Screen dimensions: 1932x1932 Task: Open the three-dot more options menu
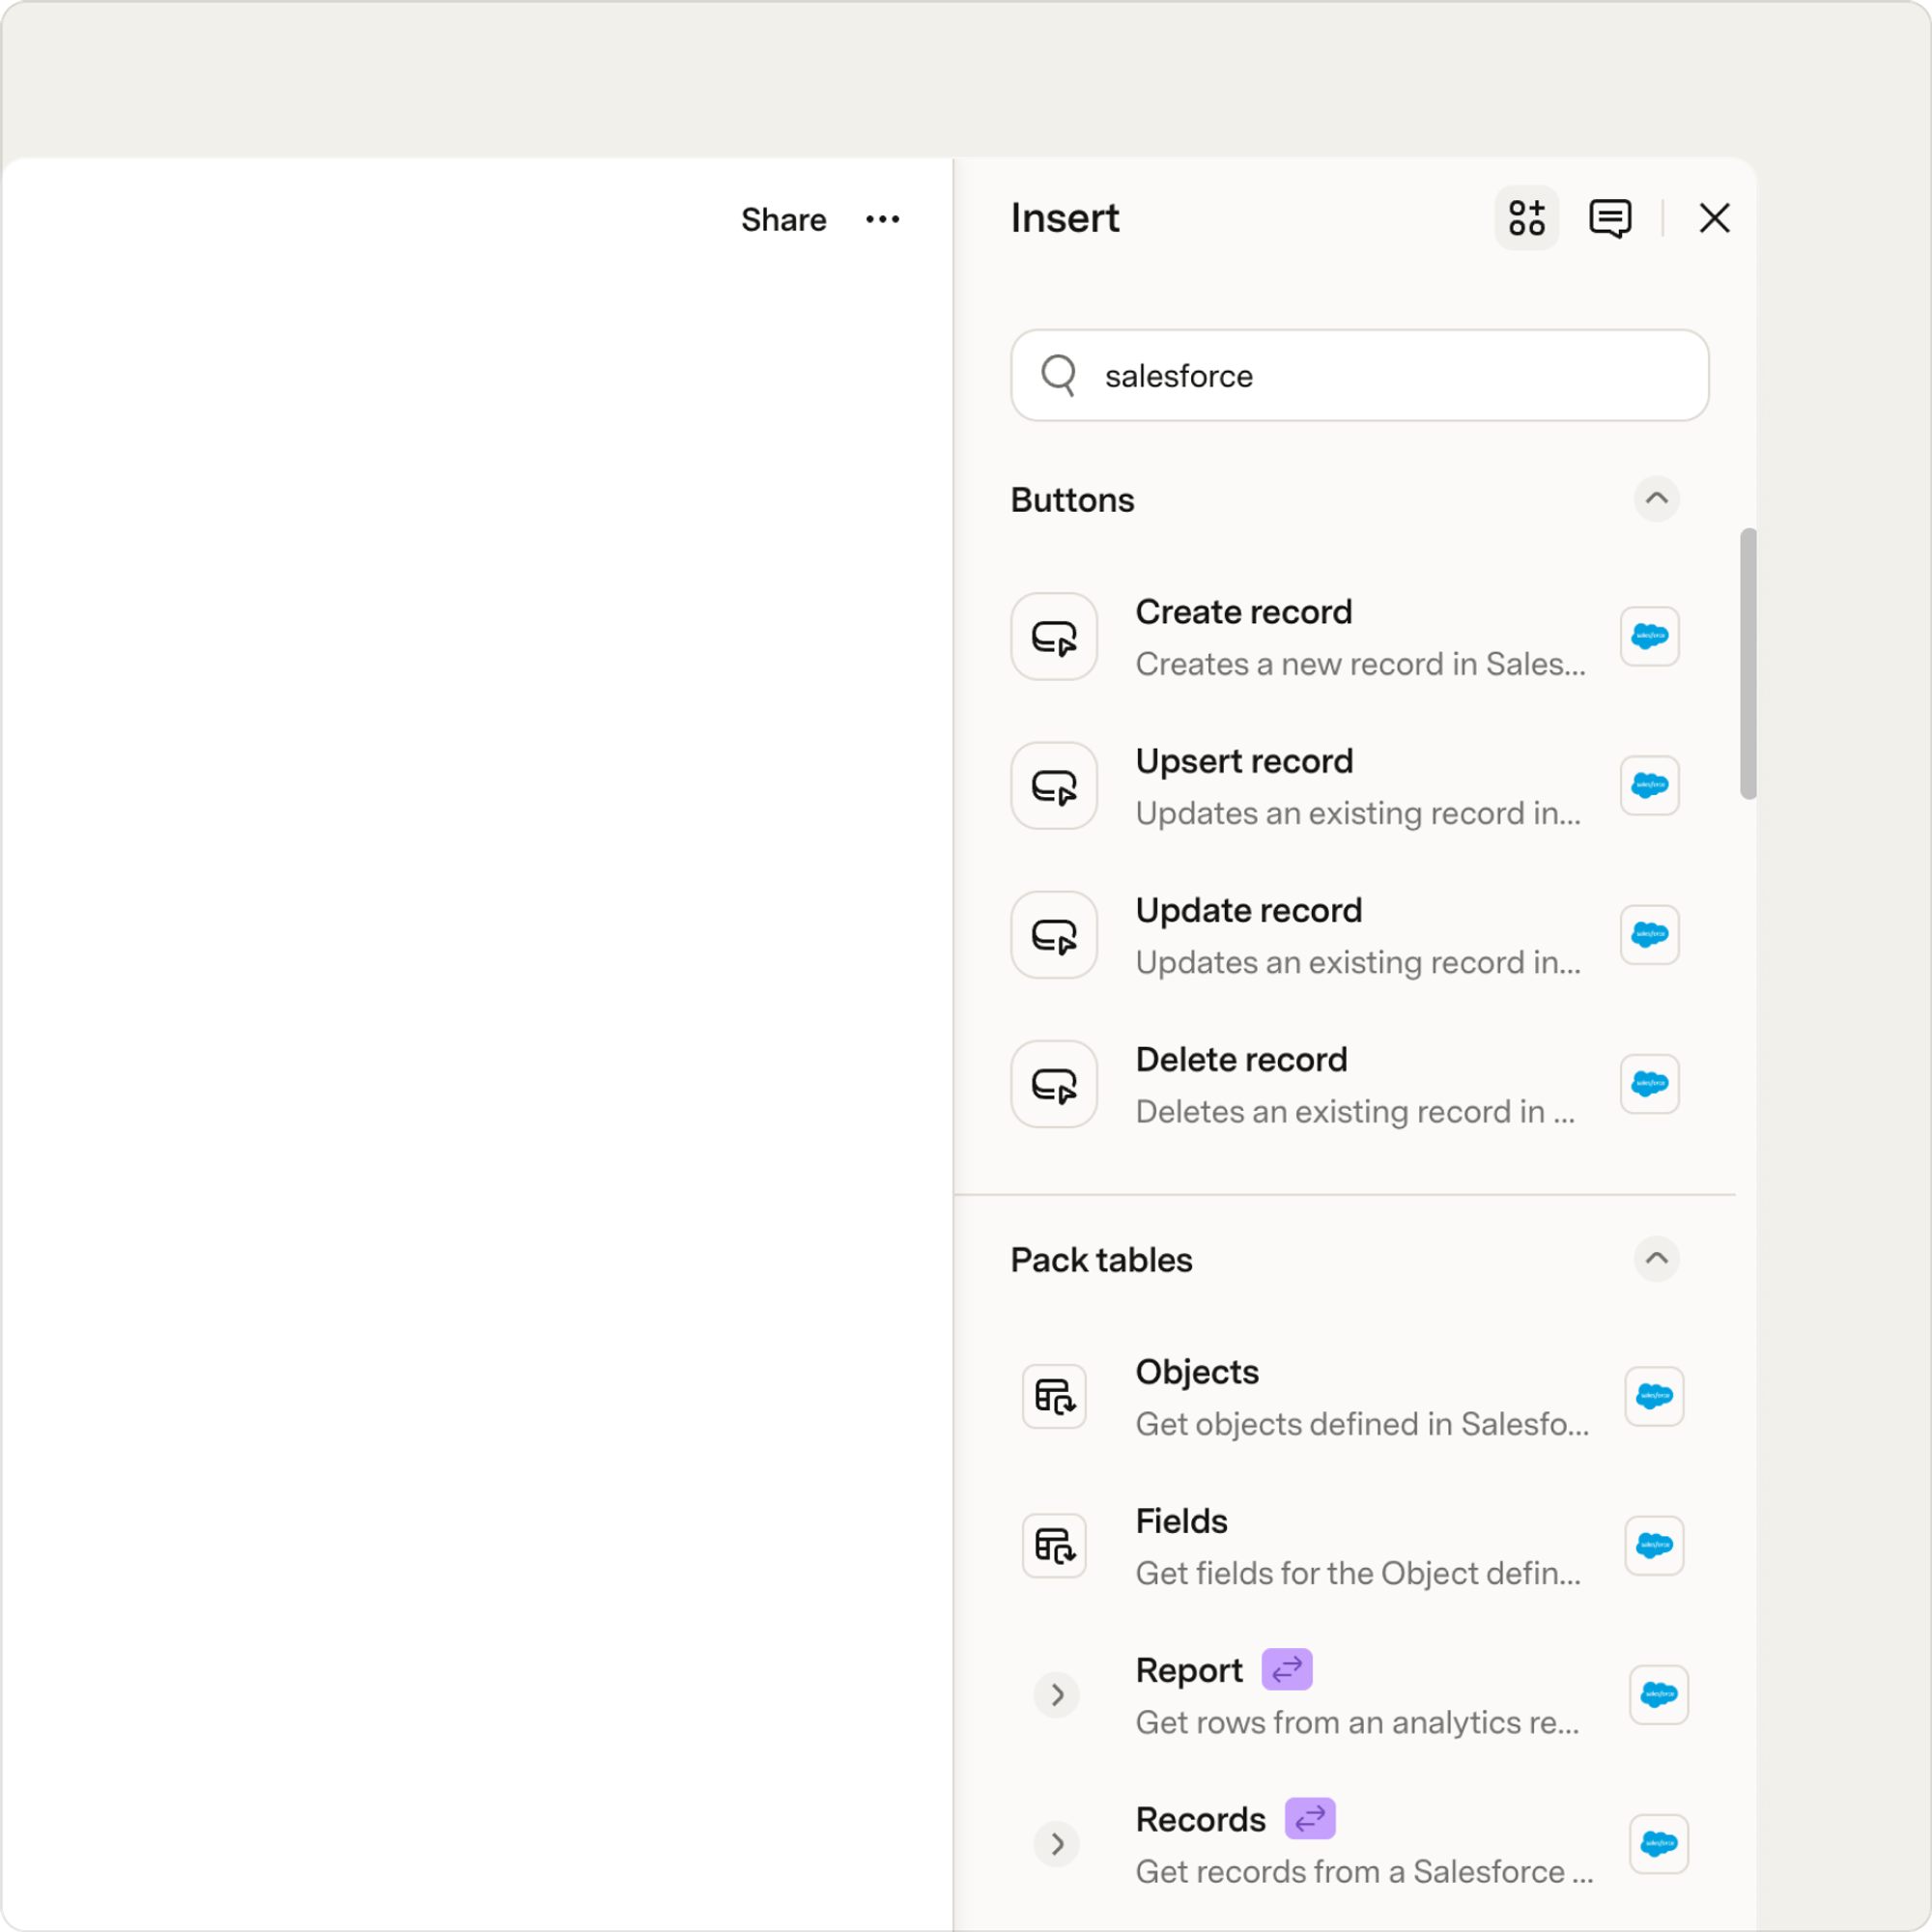coord(882,219)
